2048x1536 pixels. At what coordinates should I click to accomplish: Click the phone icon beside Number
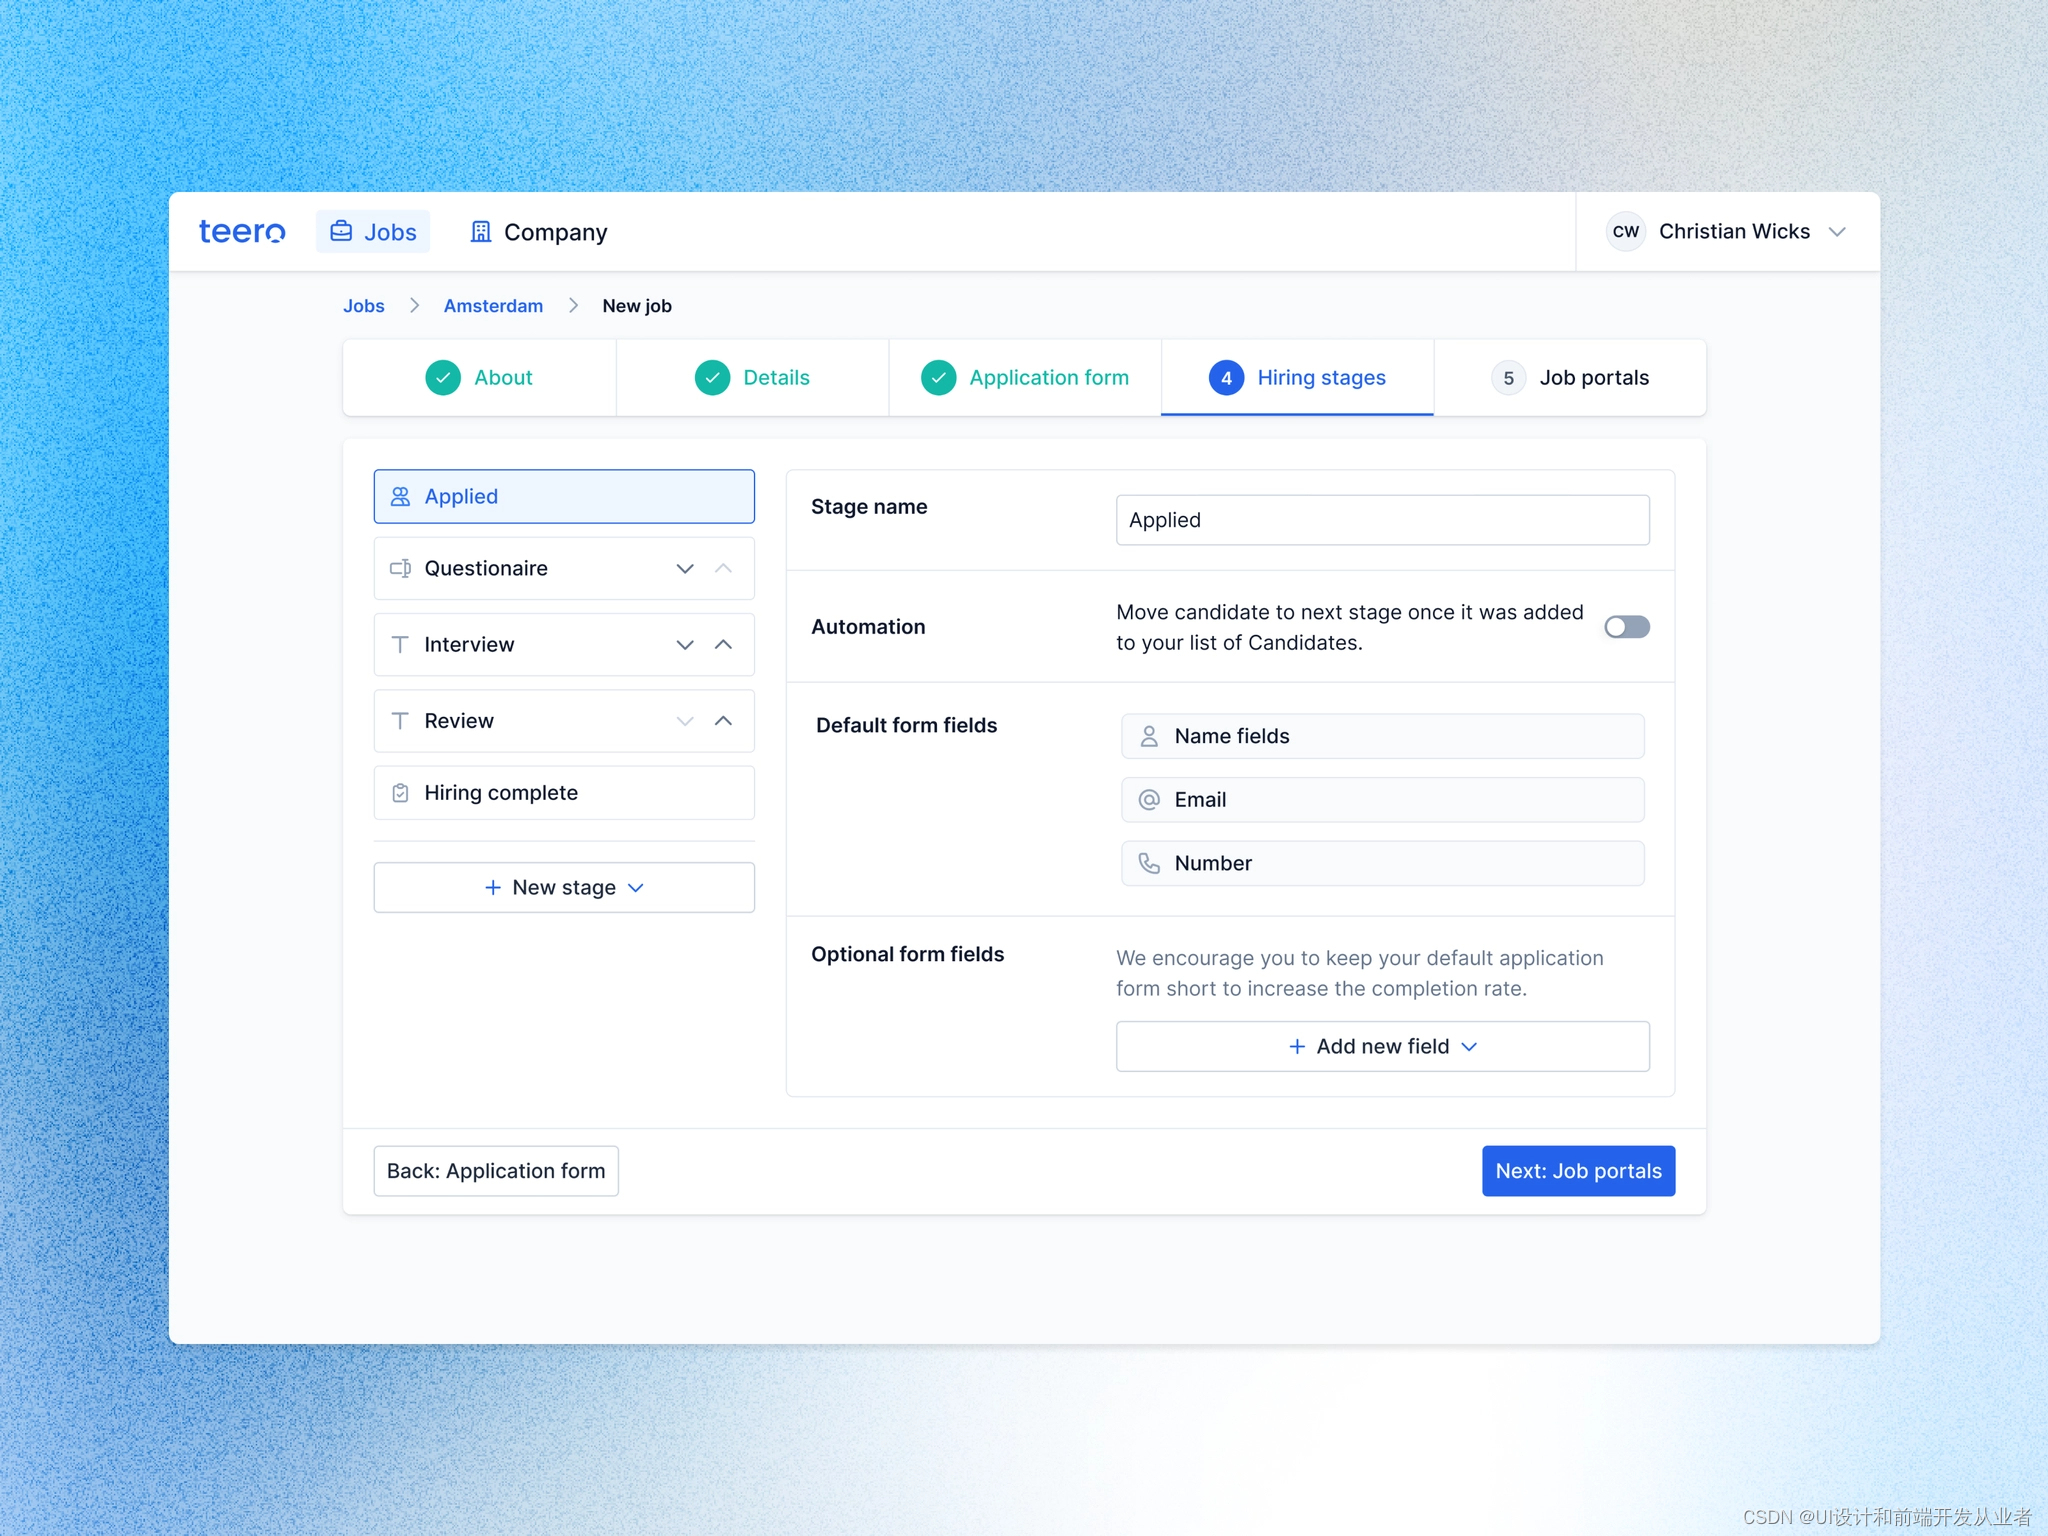tap(1149, 863)
